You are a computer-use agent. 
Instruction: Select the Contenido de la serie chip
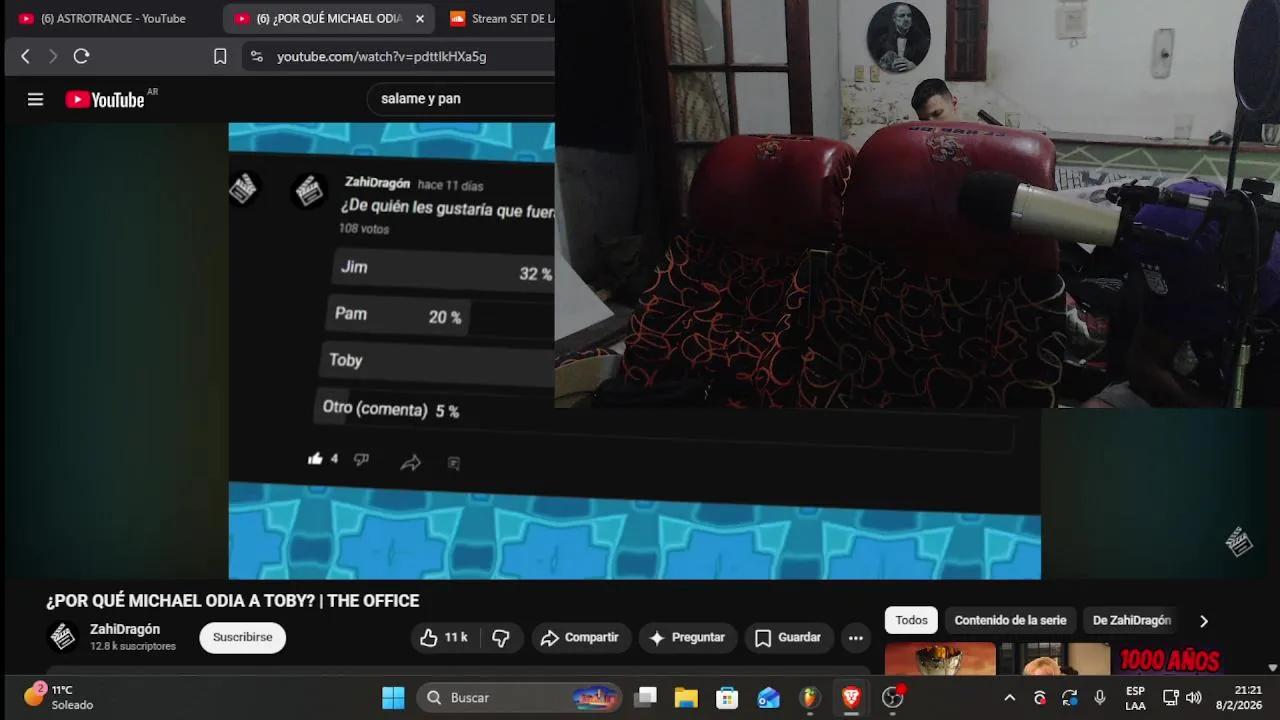(x=1010, y=620)
